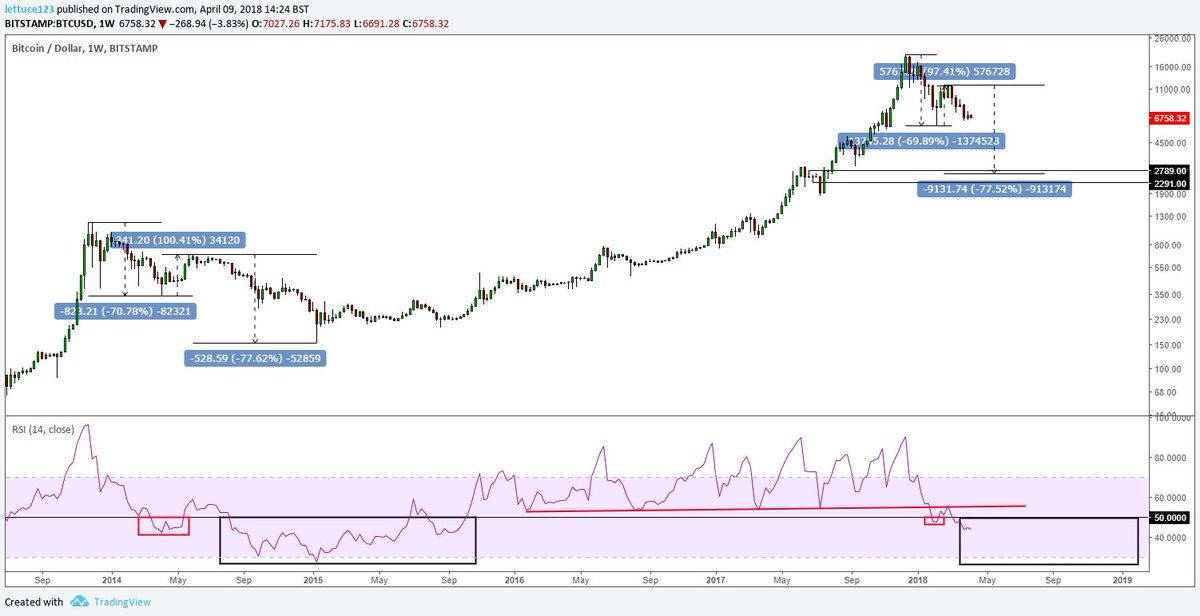
Task: Click the red 6758.32 current price label
Action: (1170, 117)
